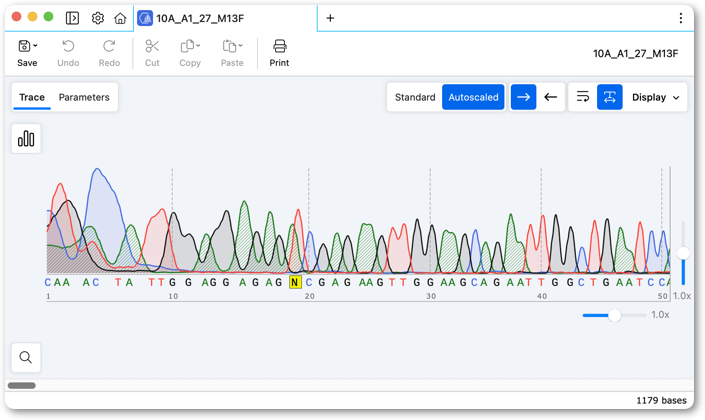Click the Print icon

tap(279, 46)
